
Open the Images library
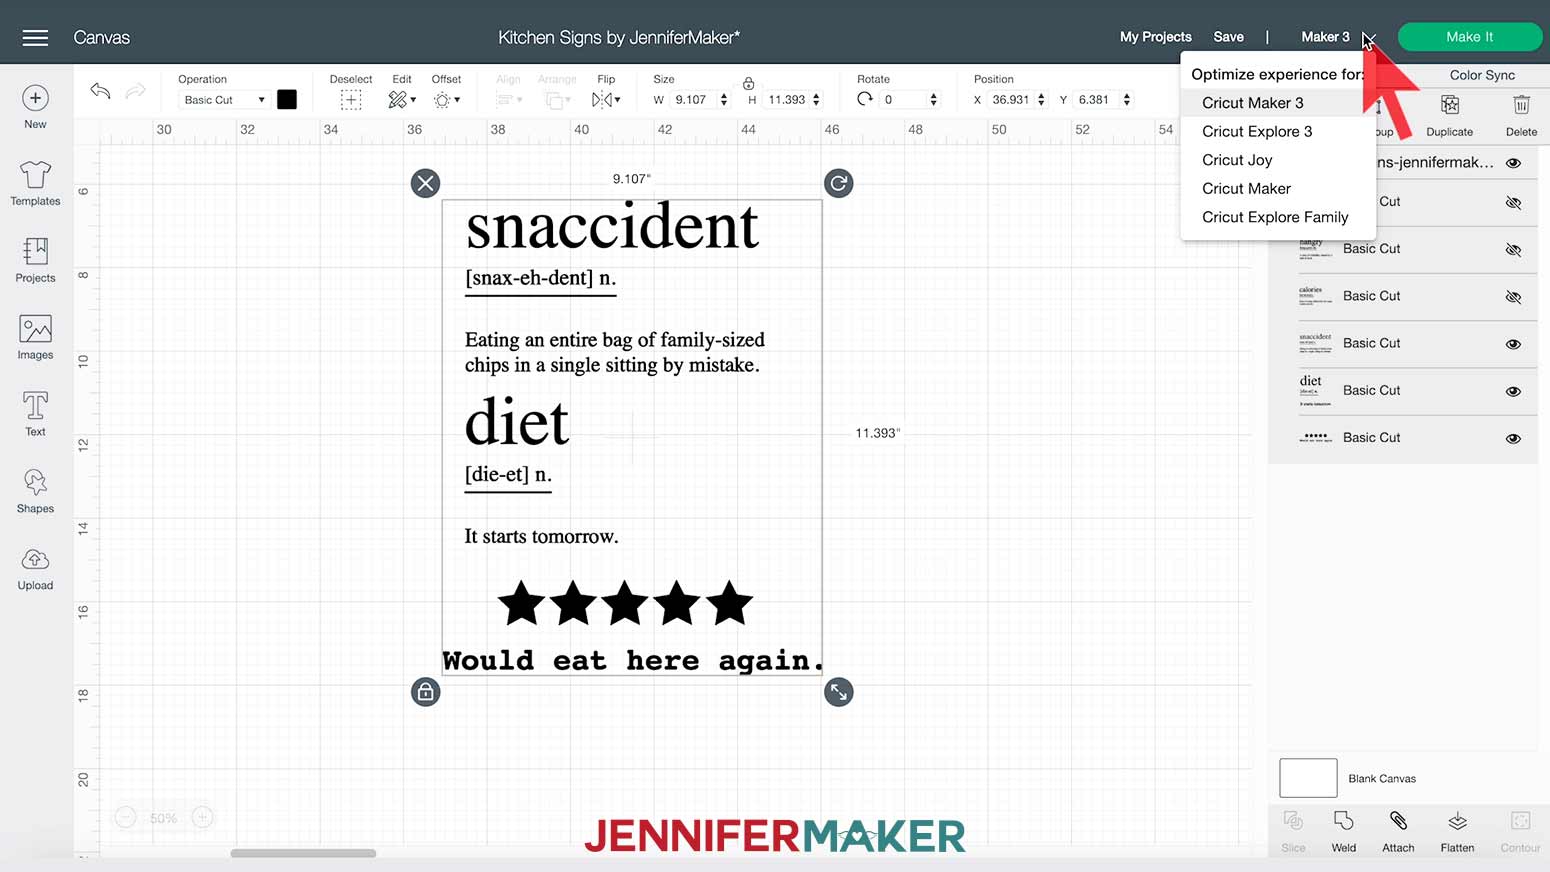tap(35, 337)
